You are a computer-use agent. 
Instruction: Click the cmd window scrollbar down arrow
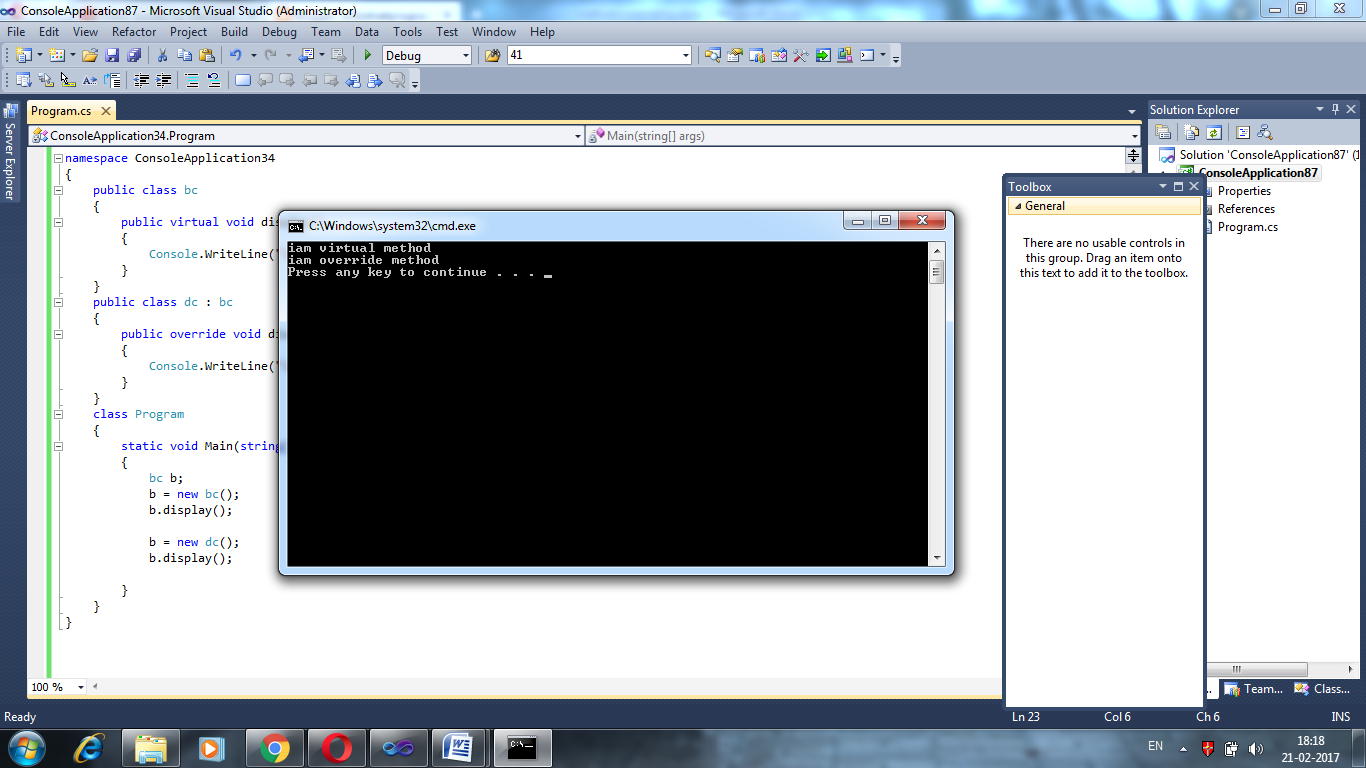tap(936, 558)
